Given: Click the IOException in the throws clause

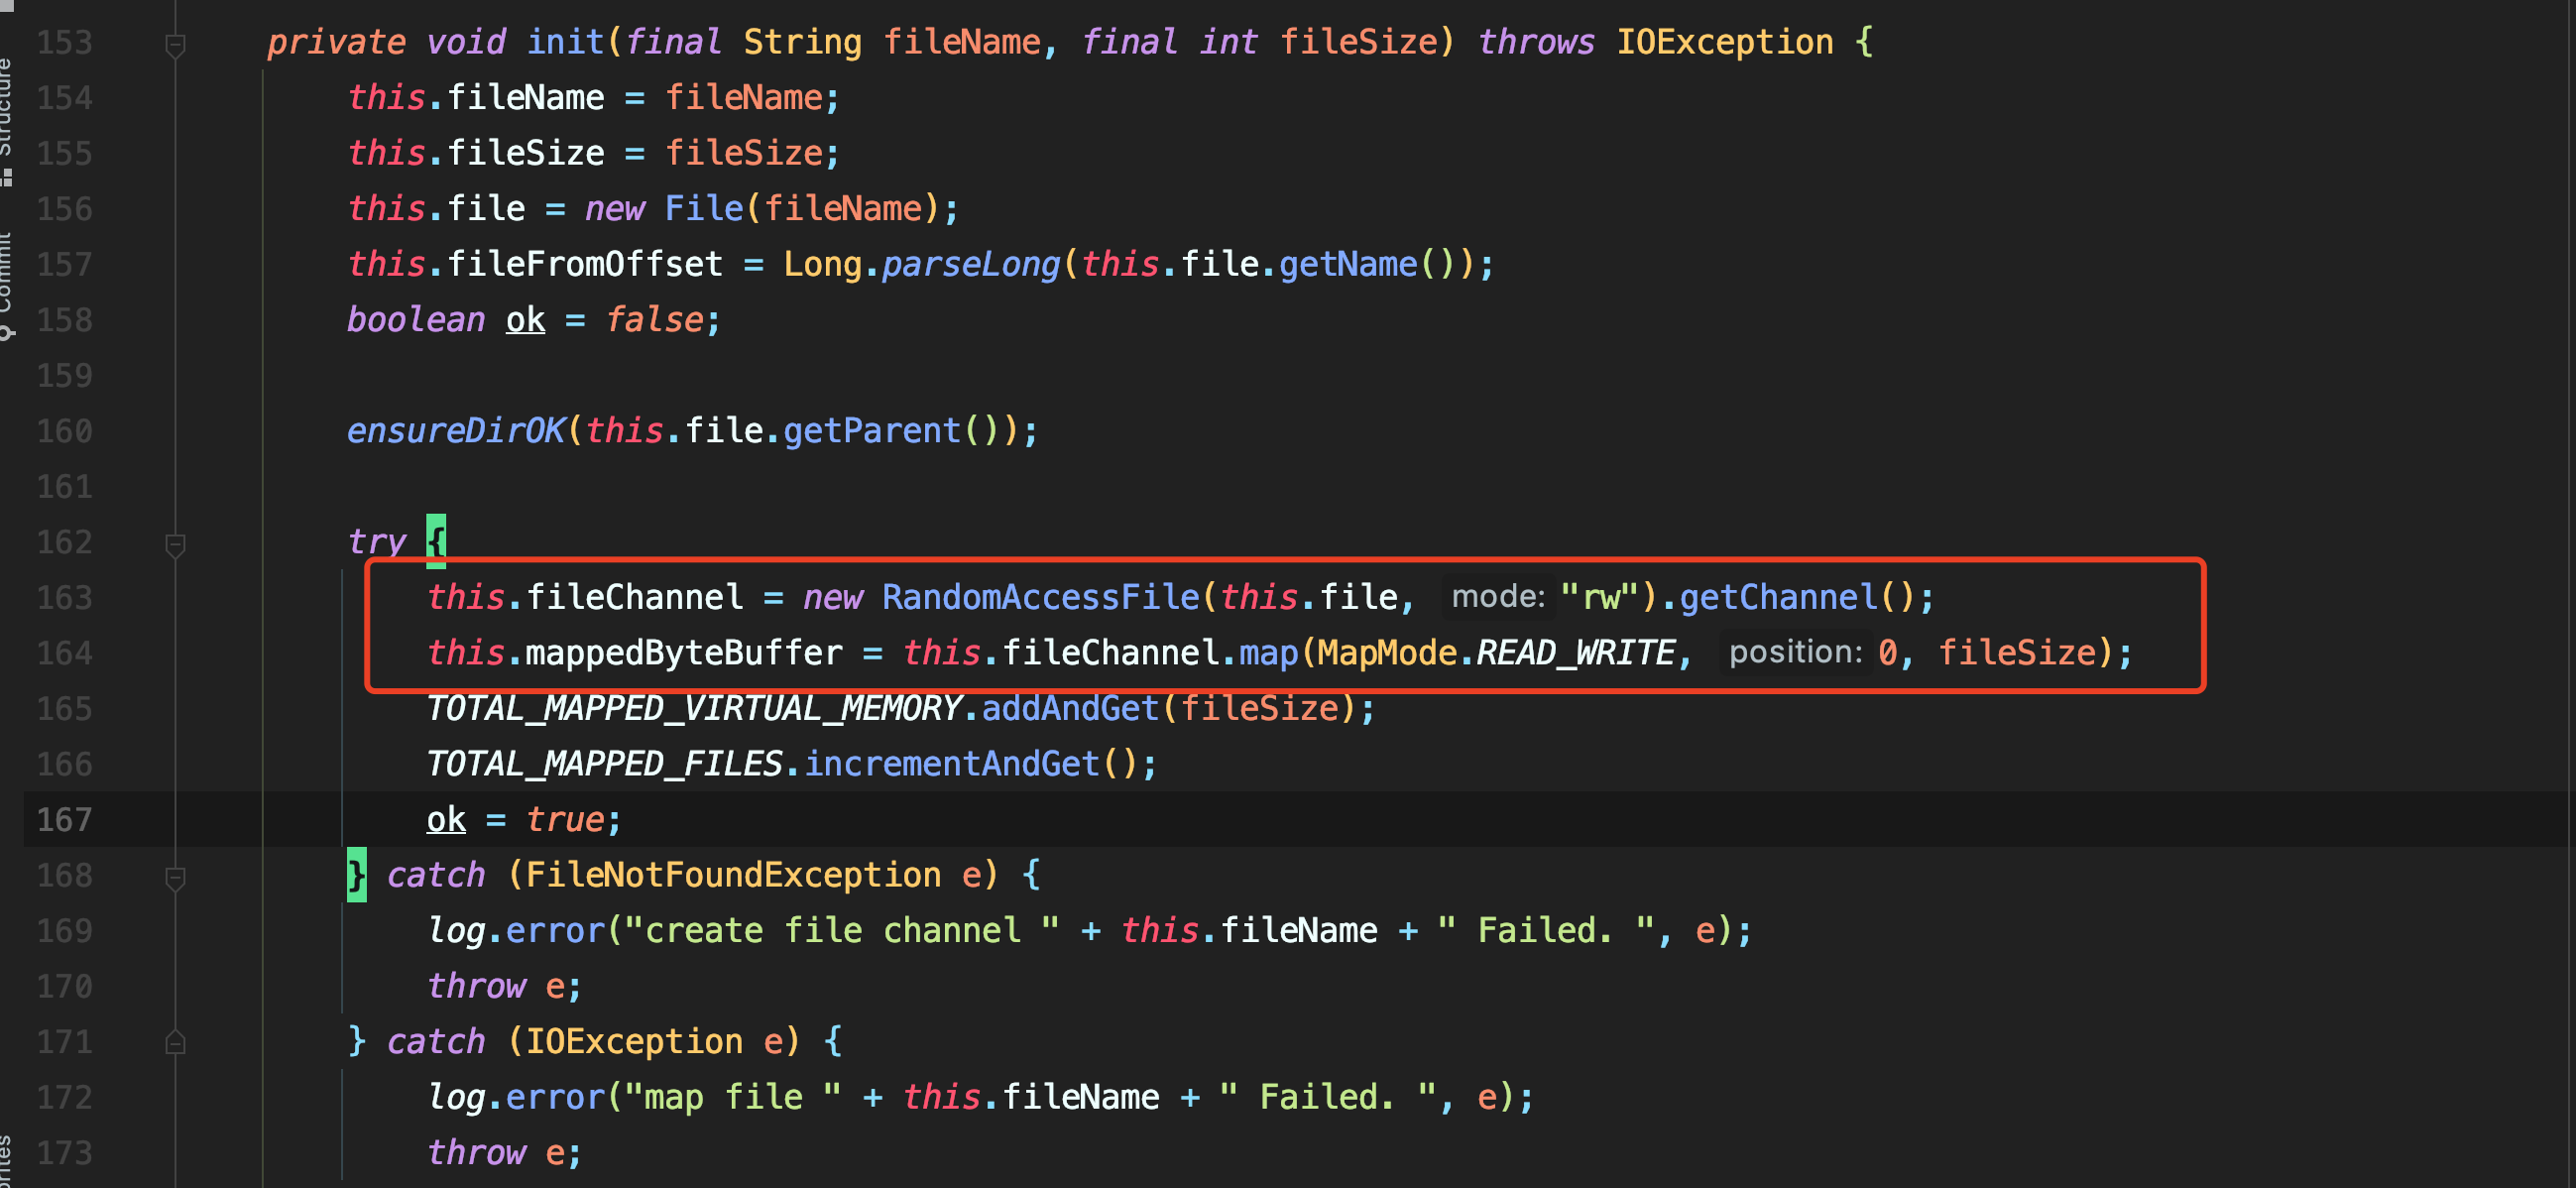Looking at the screenshot, I should (x=1725, y=42).
